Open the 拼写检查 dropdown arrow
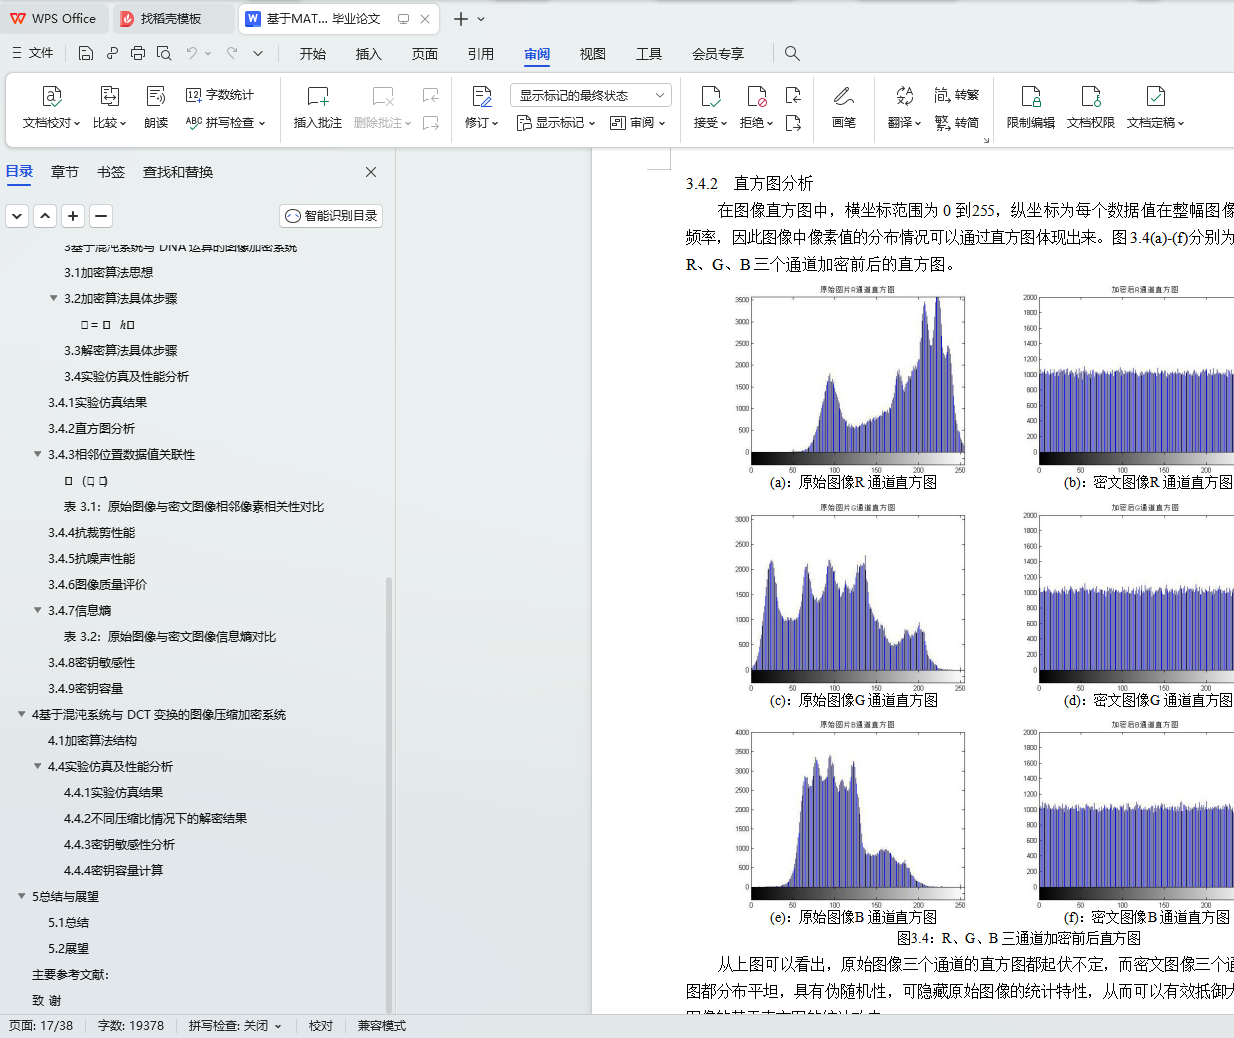Image resolution: width=1234 pixels, height=1038 pixels. [262, 124]
